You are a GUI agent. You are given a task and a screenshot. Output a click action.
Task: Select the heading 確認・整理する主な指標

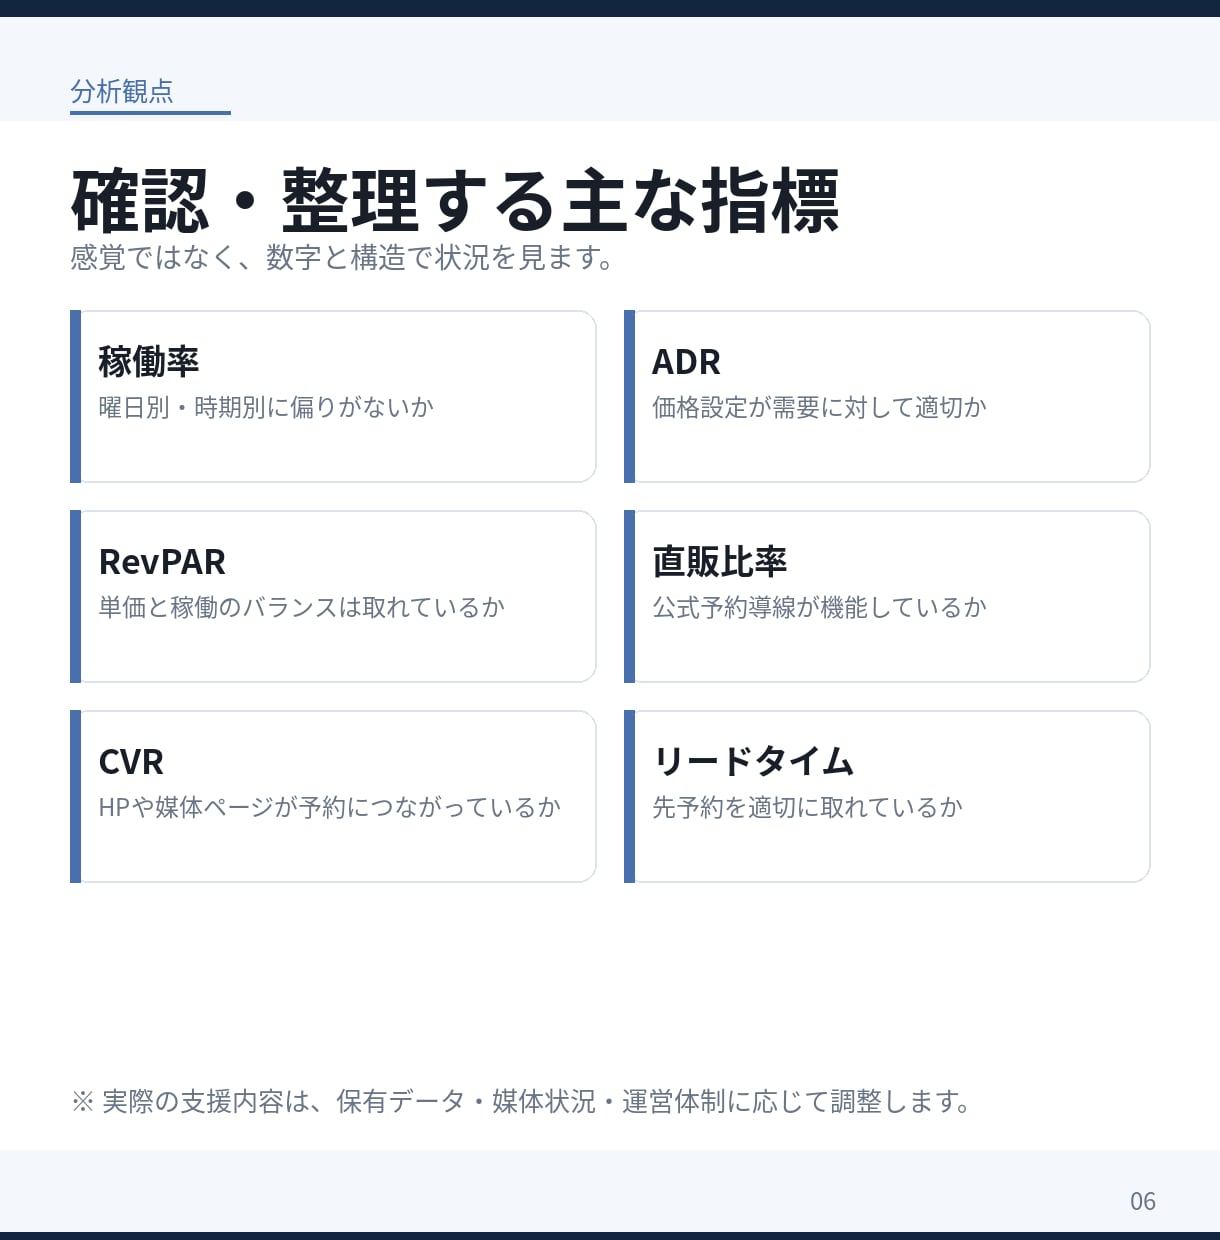pyautogui.click(x=455, y=201)
